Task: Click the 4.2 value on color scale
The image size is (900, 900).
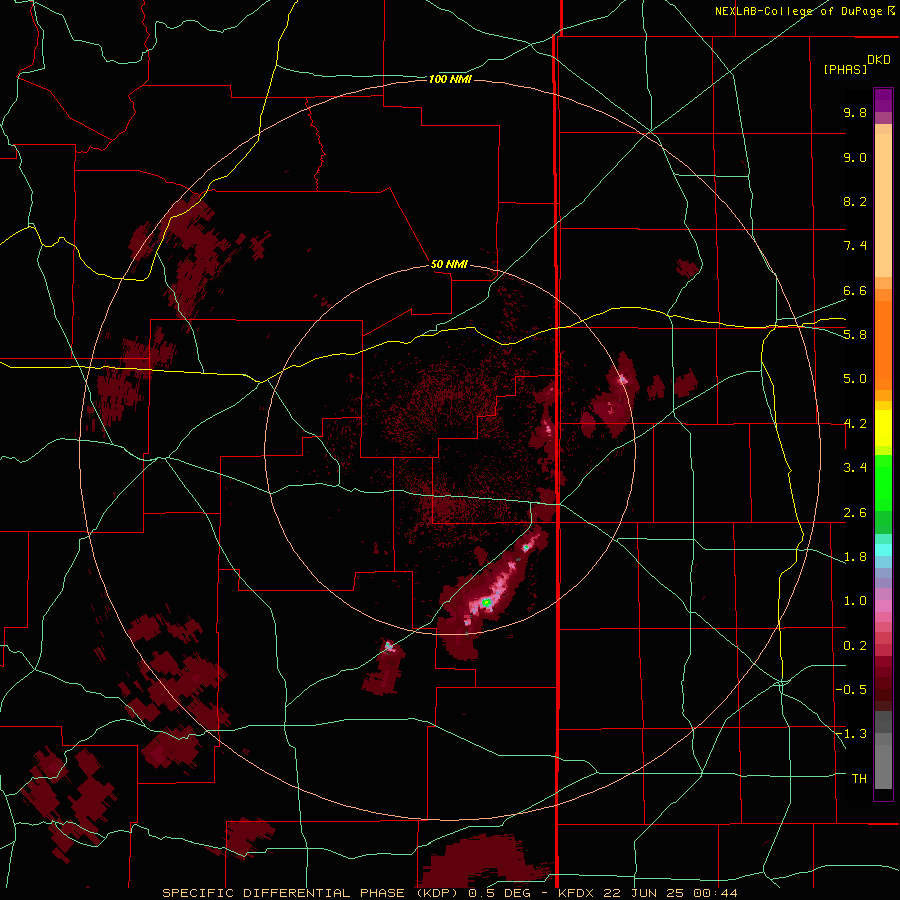Action: pos(855,424)
